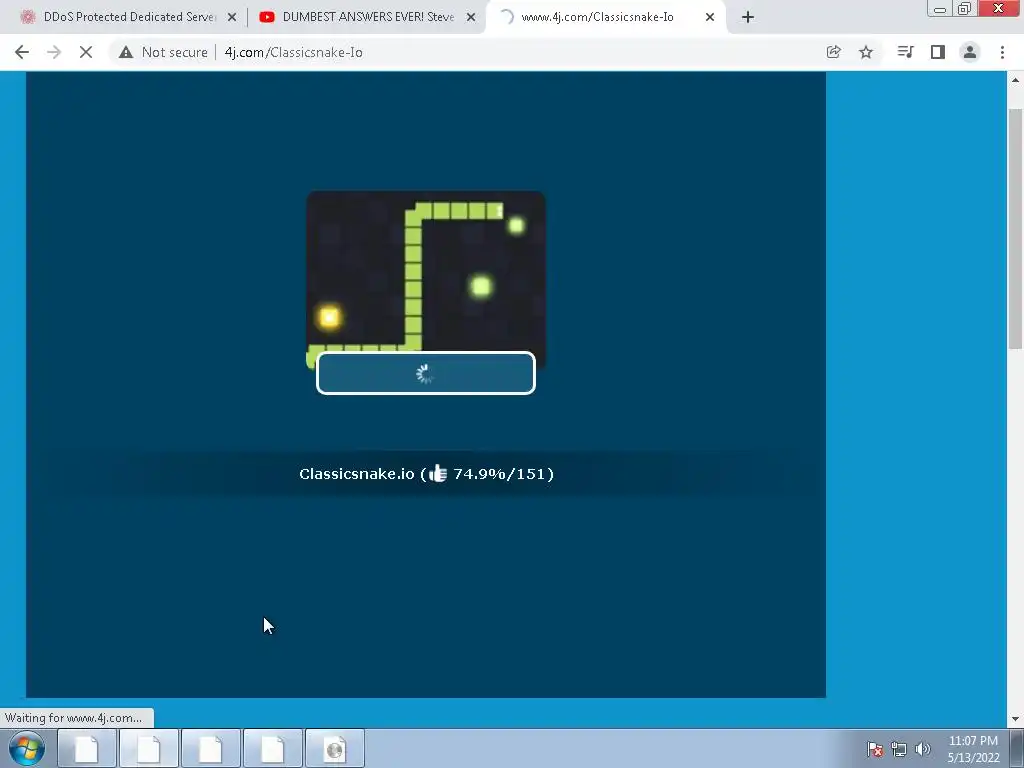Click the Action Center flag tray icon

tap(875, 749)
